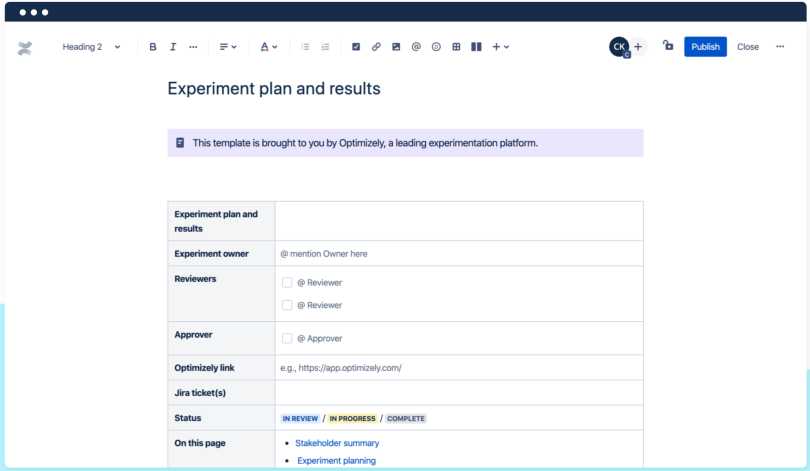
Task: Insert a column layout
Action: [476, 47]
